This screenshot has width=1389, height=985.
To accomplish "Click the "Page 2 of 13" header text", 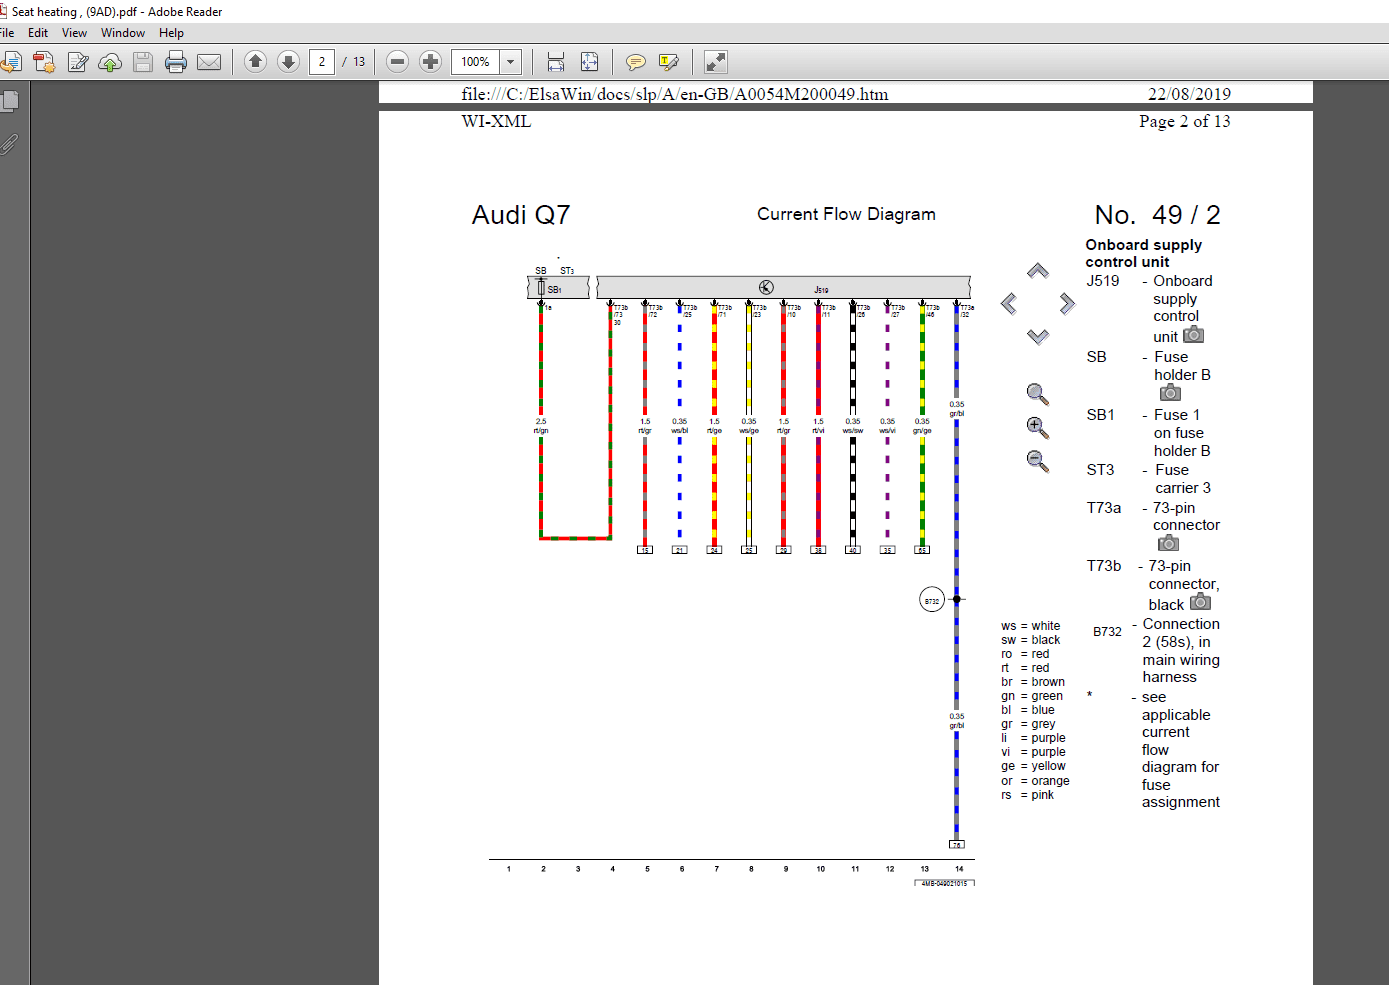I will point(1185,121).
